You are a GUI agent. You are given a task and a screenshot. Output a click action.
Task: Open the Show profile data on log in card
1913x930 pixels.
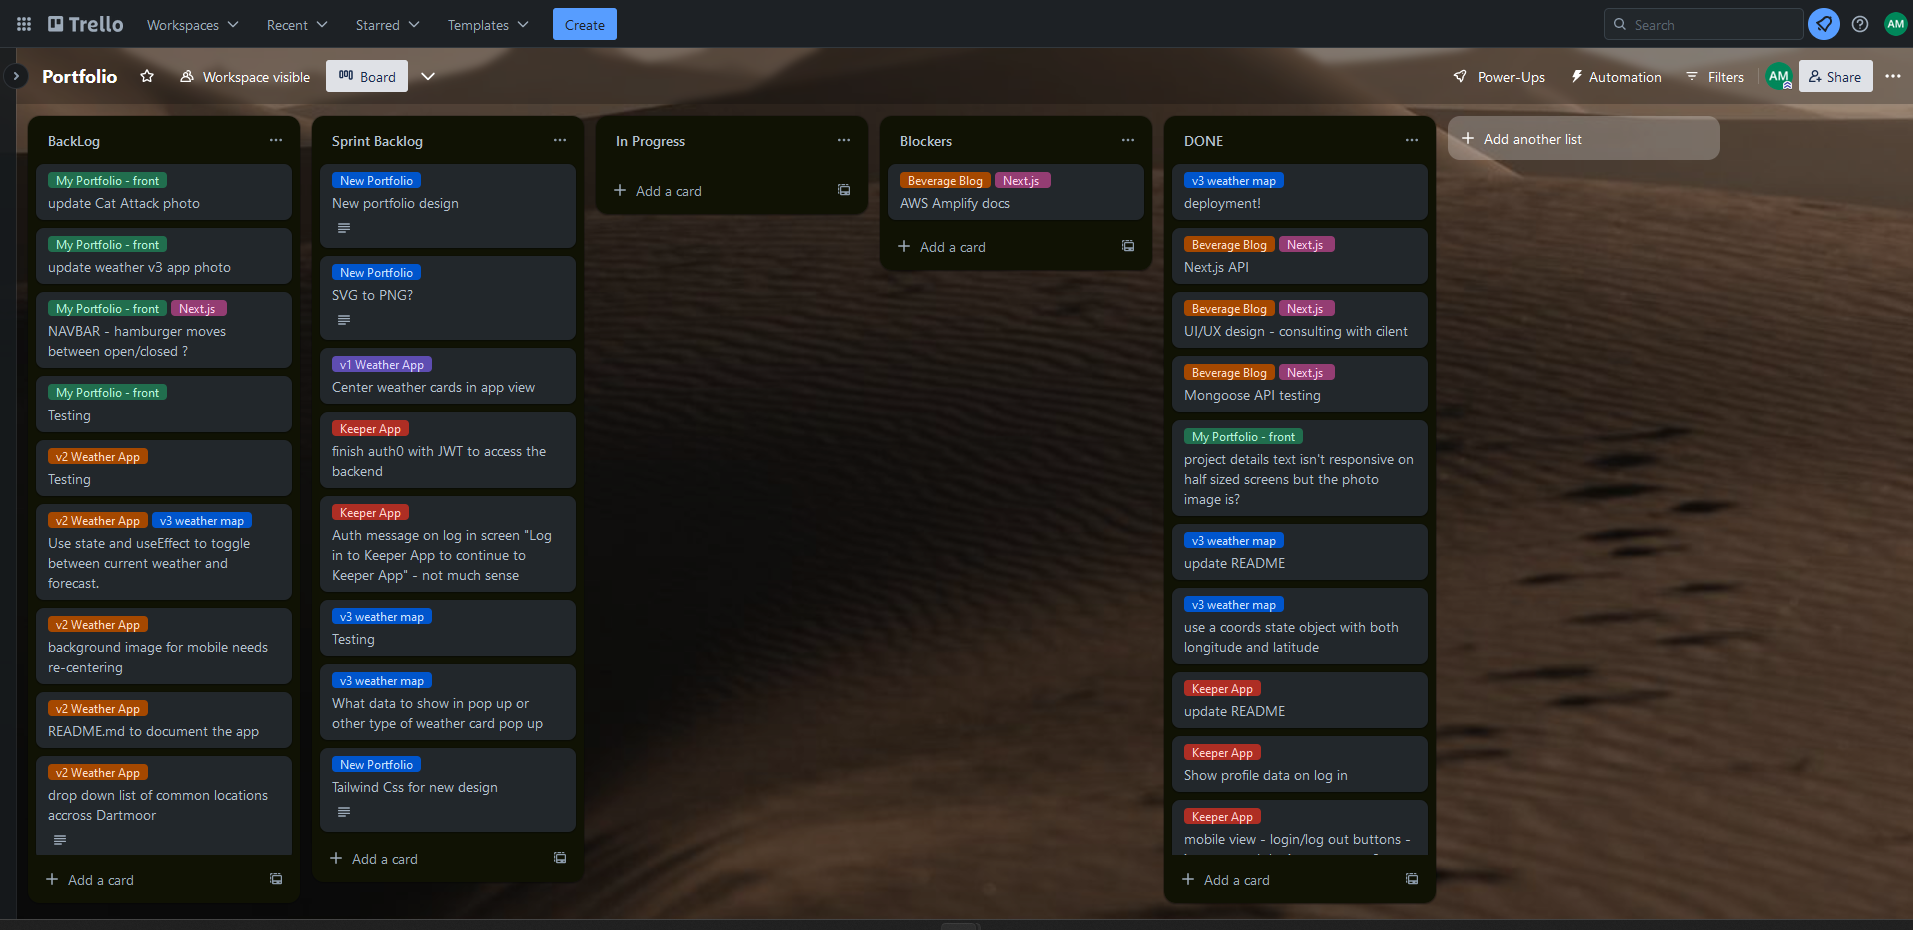[x=1300, y=764]
